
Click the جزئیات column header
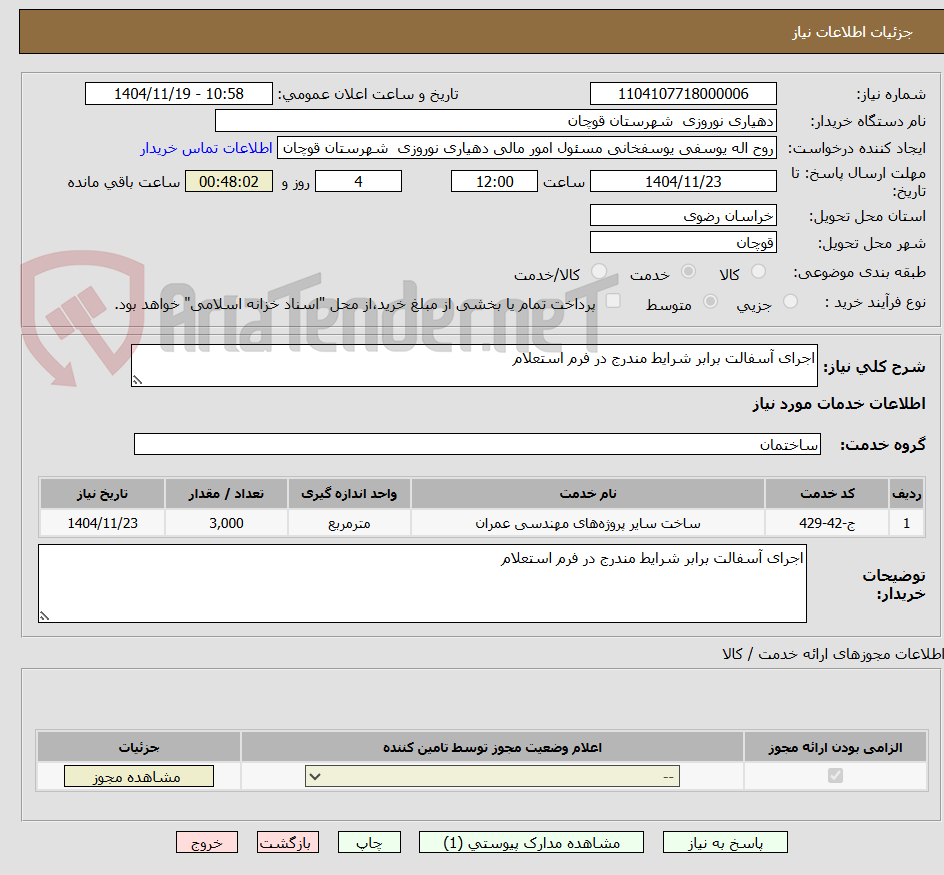pos(138,747)
